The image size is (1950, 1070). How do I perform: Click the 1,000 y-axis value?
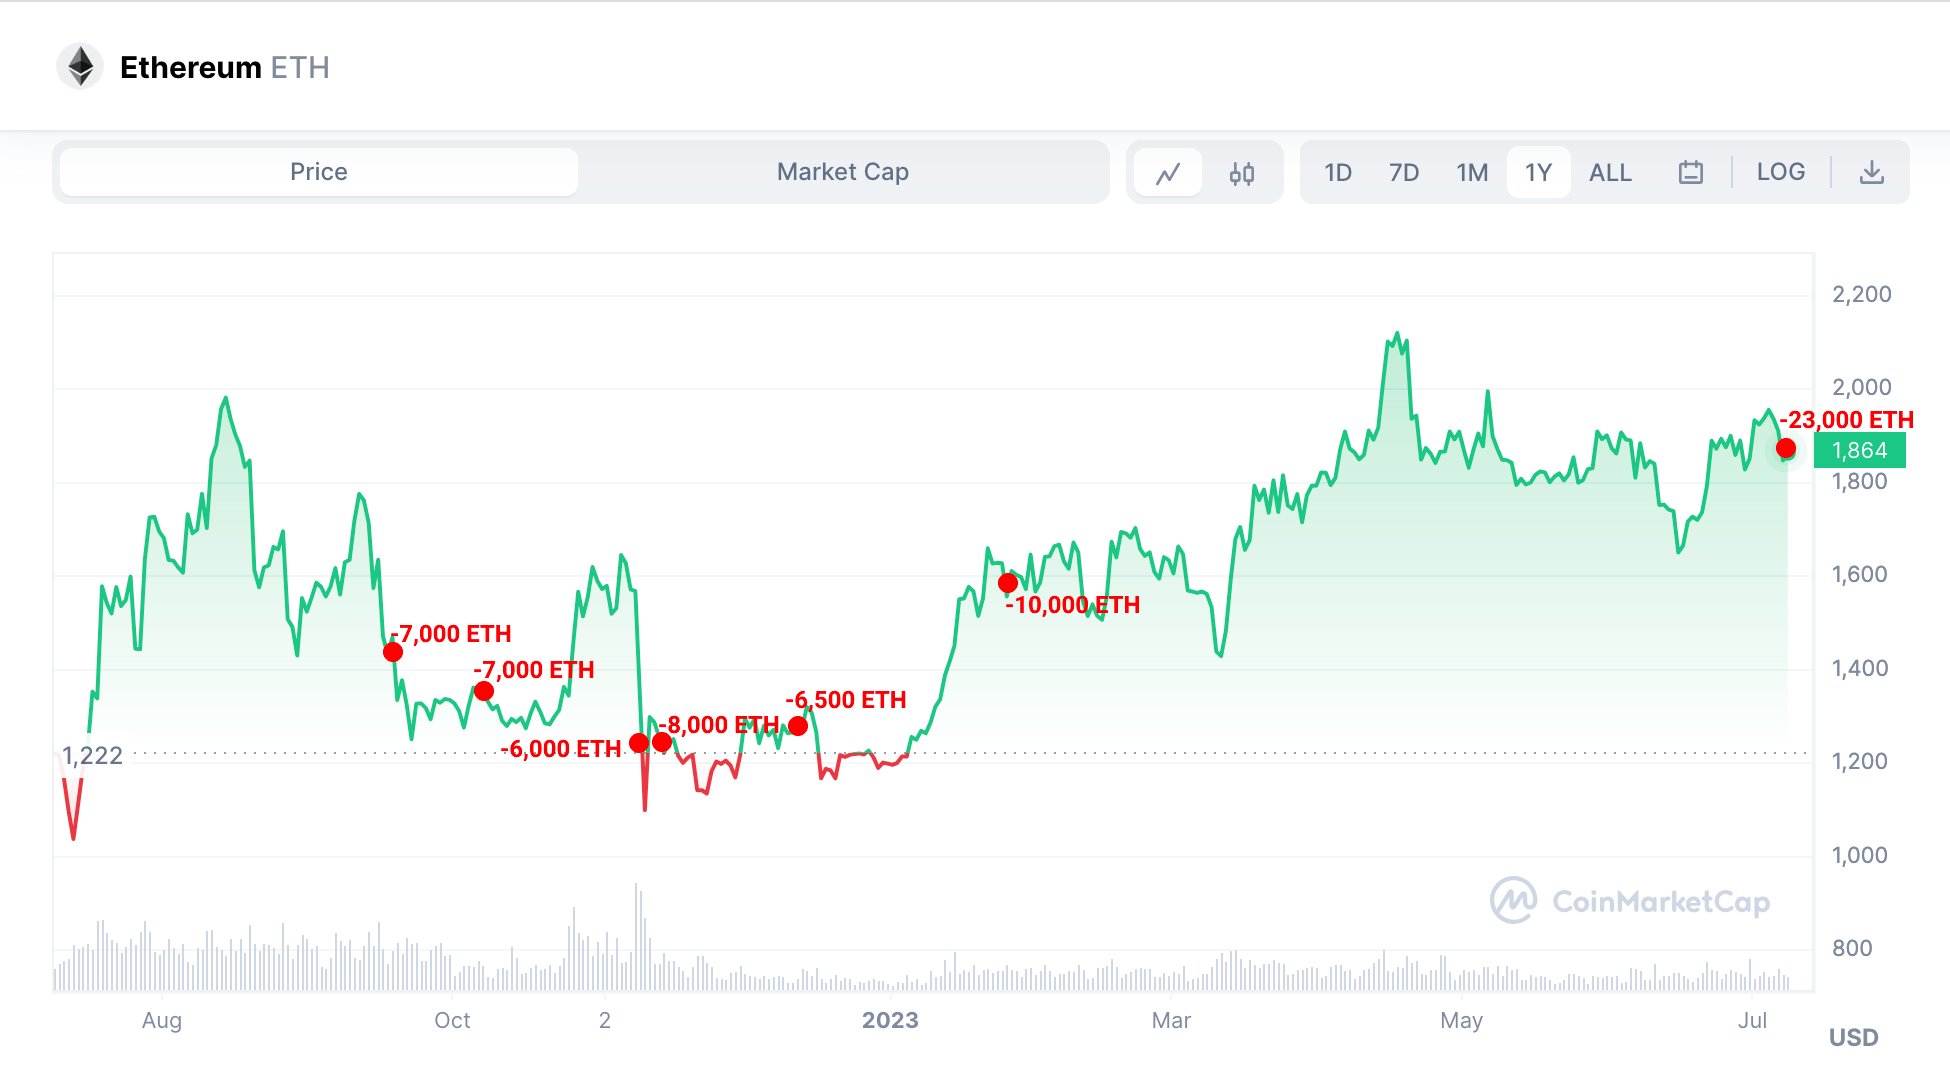pyautogui.click(x=1859, y=855)
